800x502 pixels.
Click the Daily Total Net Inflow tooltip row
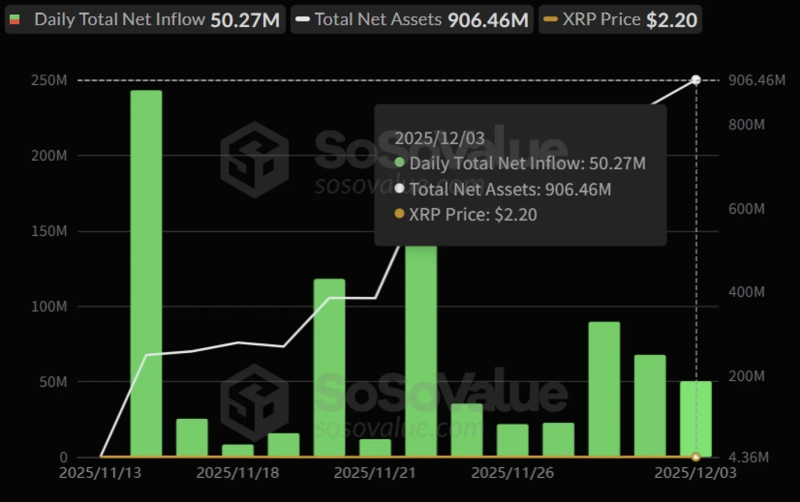click(x=520, y=163)
